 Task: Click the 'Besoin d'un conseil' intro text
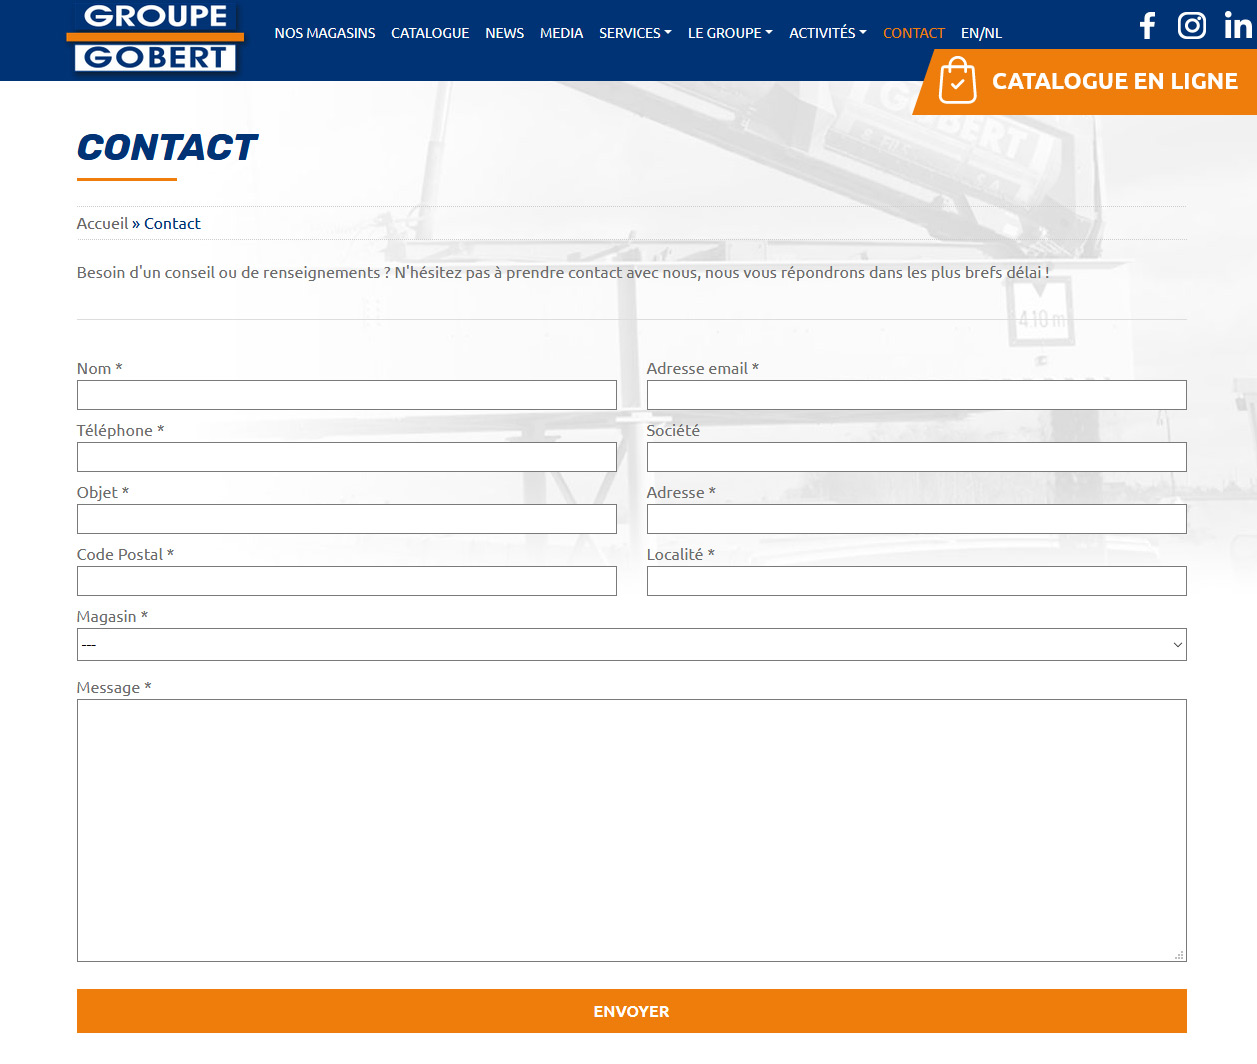coord(563,272)
